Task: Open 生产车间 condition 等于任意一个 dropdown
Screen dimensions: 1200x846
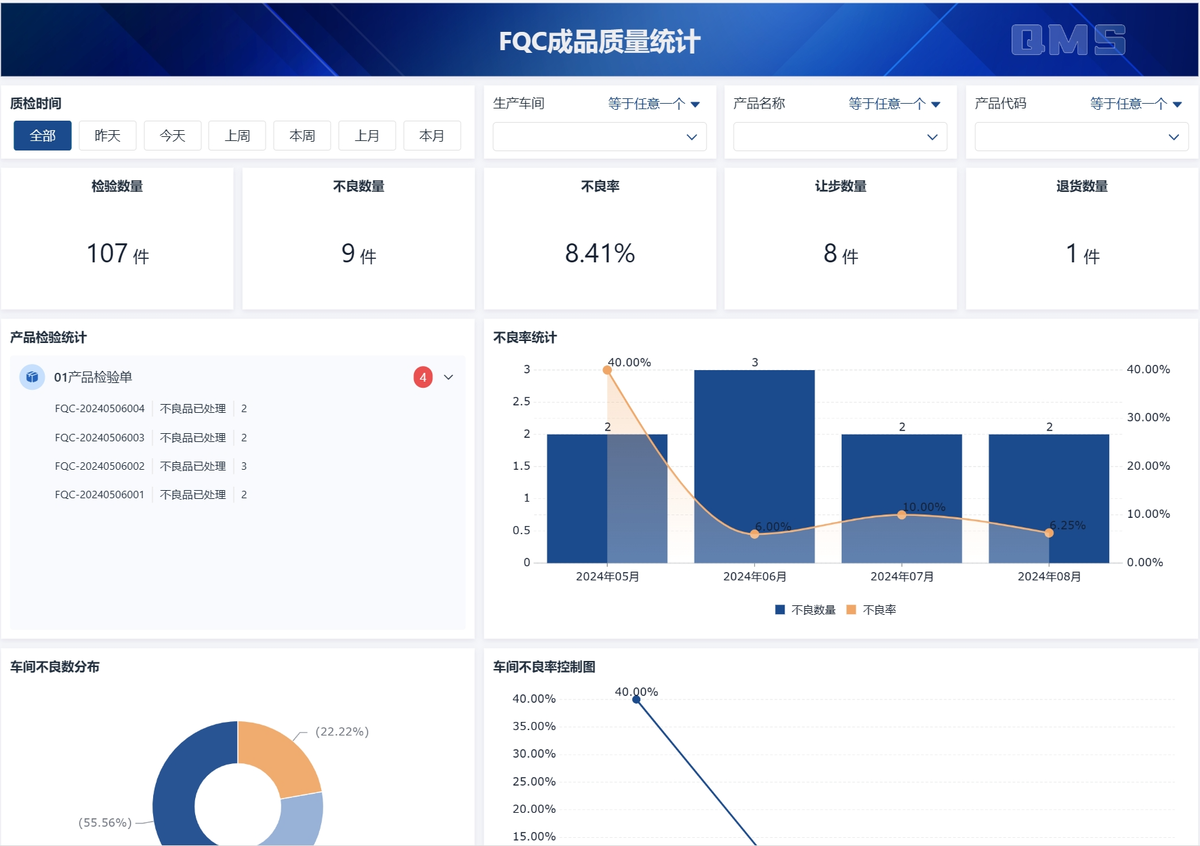Action: (x=654, y=103)
